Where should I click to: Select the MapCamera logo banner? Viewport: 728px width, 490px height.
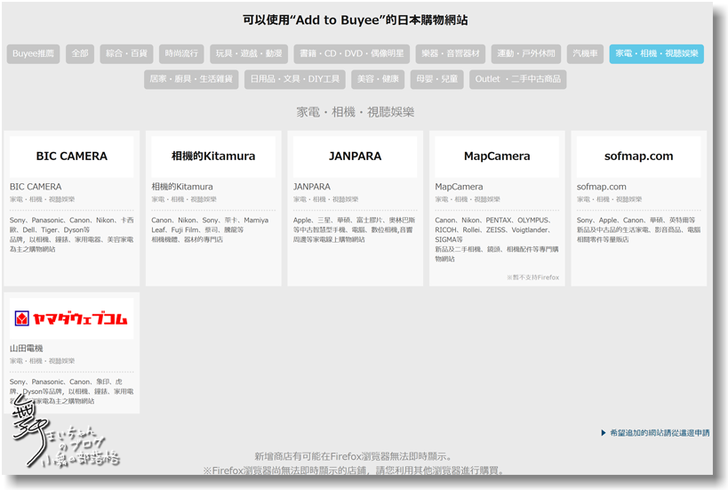point(497,157)
